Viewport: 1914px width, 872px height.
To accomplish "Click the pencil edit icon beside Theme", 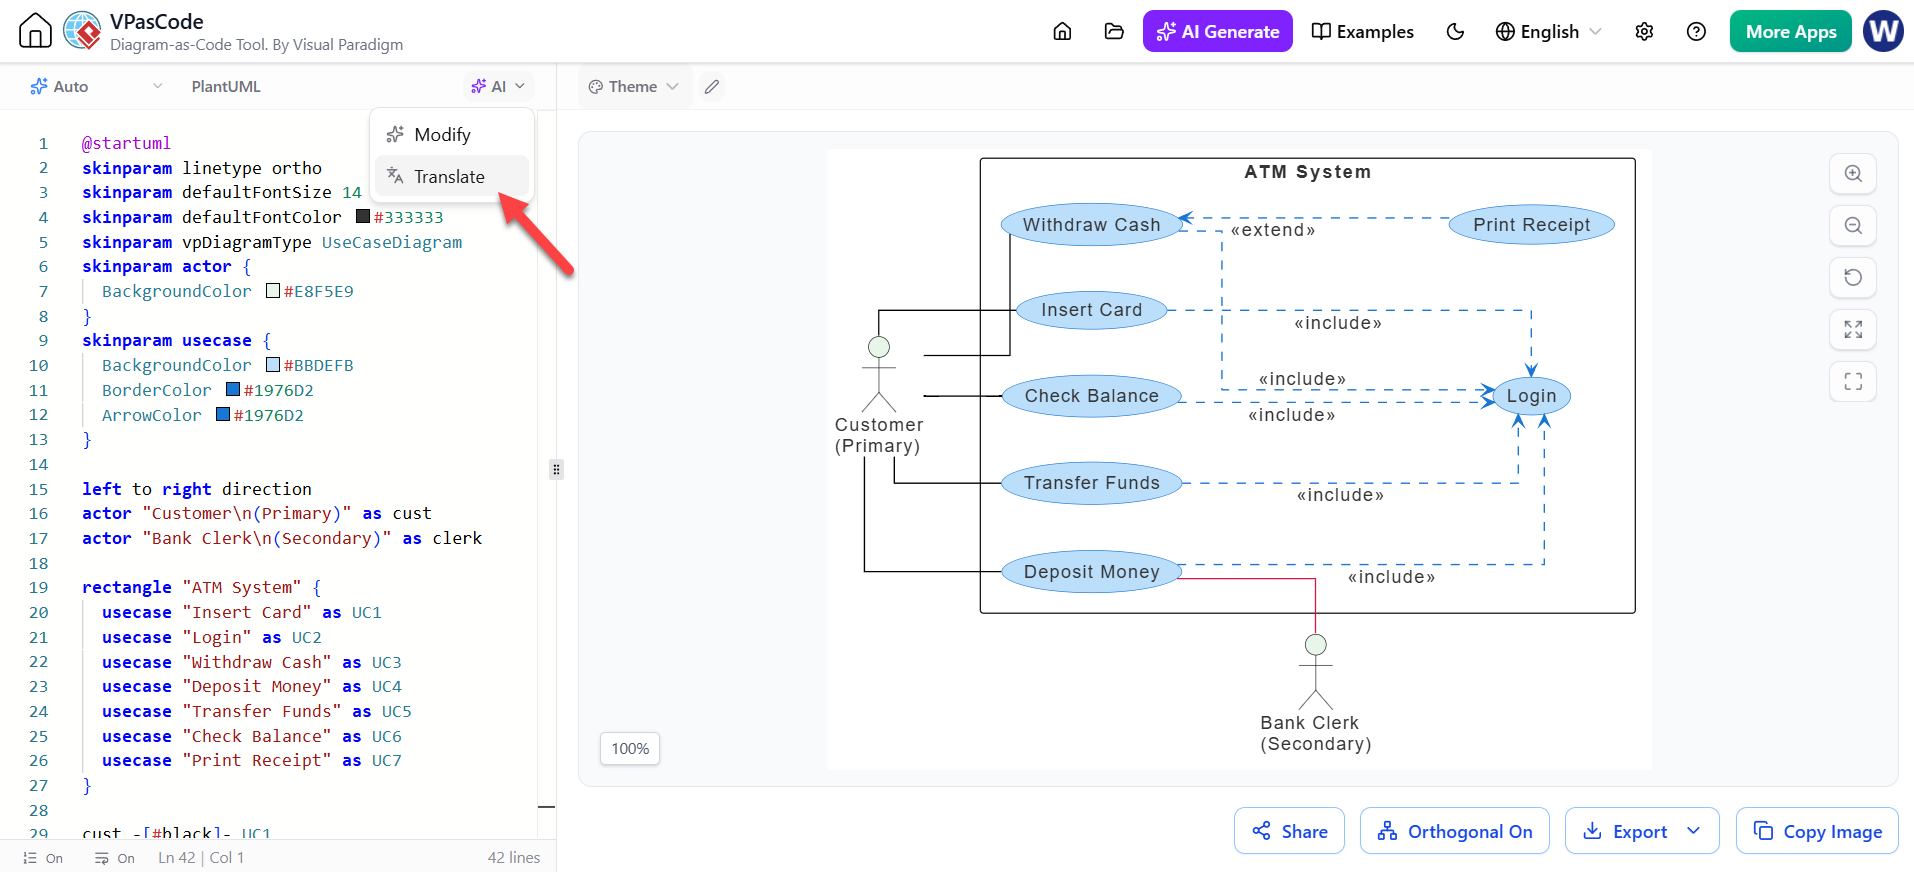I will click(x=711, y=87).
